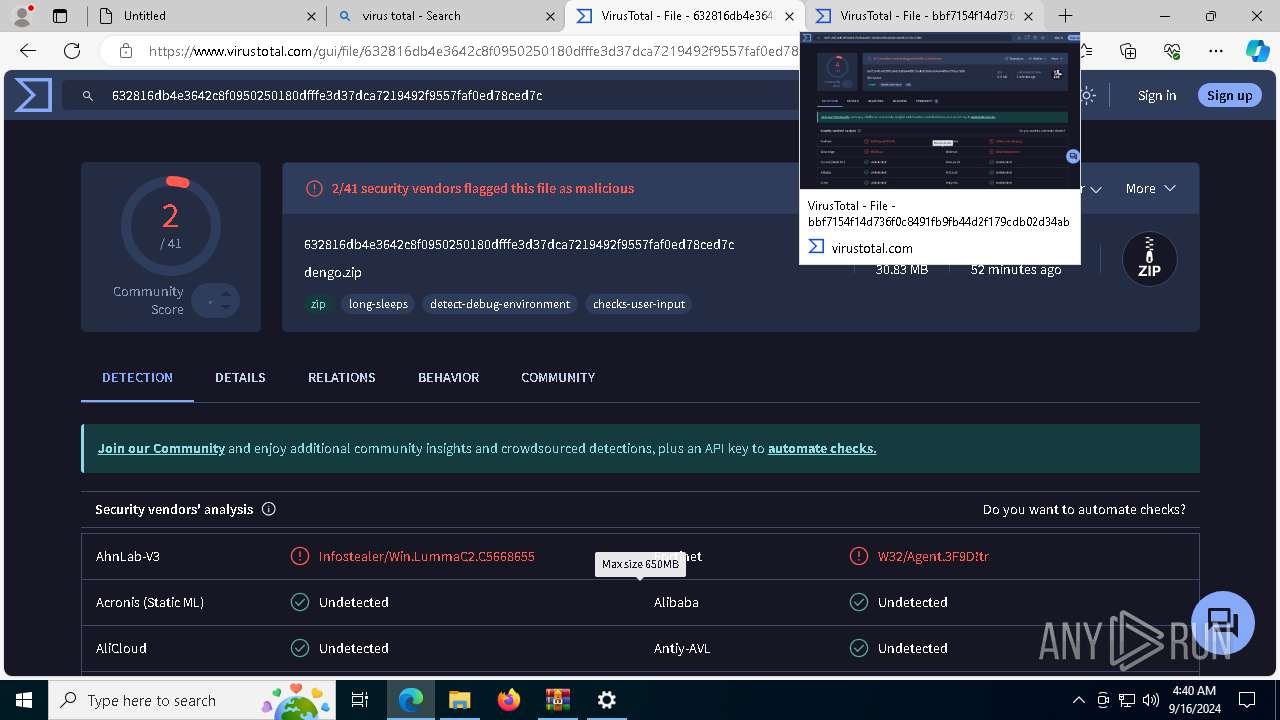Select the AhnLab-V3 vendor name
The height and width of the screenshot is (720, 1280).
point(128,556)
